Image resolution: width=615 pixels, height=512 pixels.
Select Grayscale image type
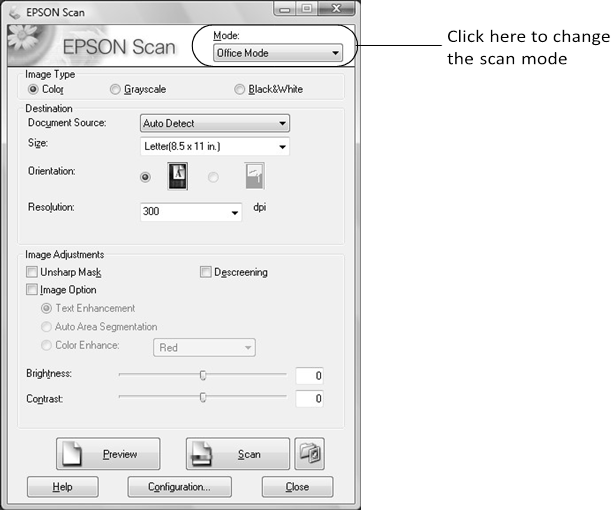(x=115, y=89)
